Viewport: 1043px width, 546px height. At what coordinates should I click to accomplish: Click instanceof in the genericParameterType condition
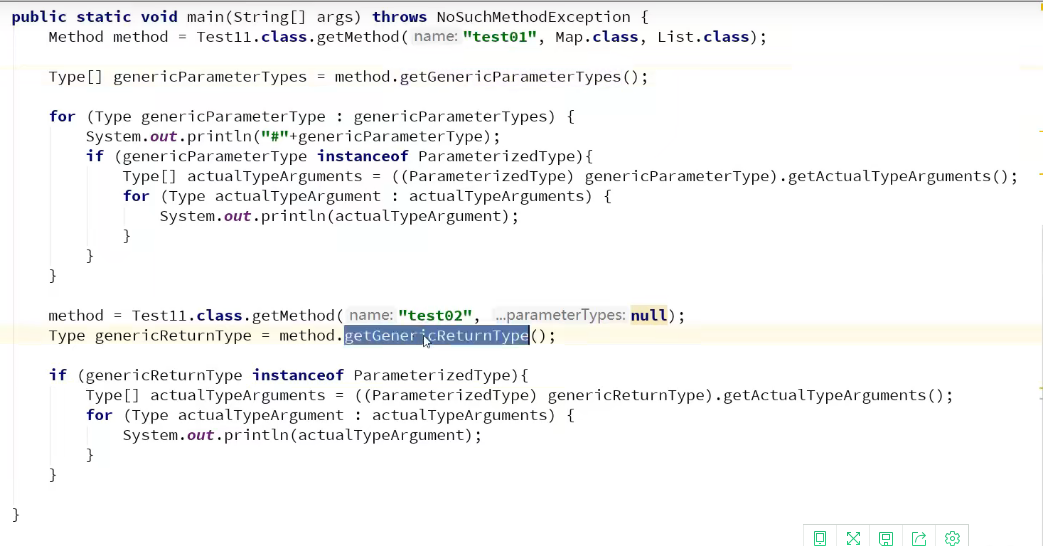pos(363,156)
